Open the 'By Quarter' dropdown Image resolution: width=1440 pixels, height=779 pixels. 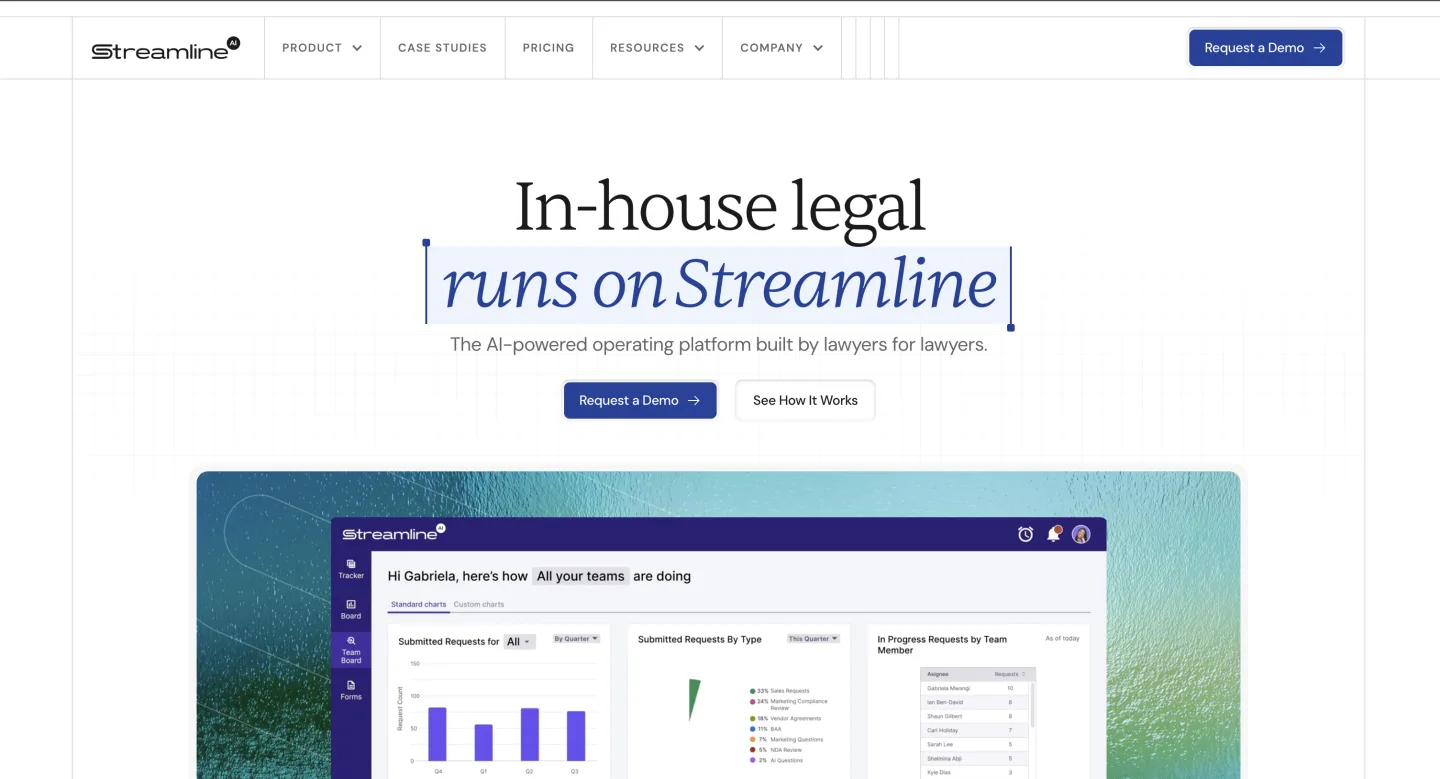[576, 638]
